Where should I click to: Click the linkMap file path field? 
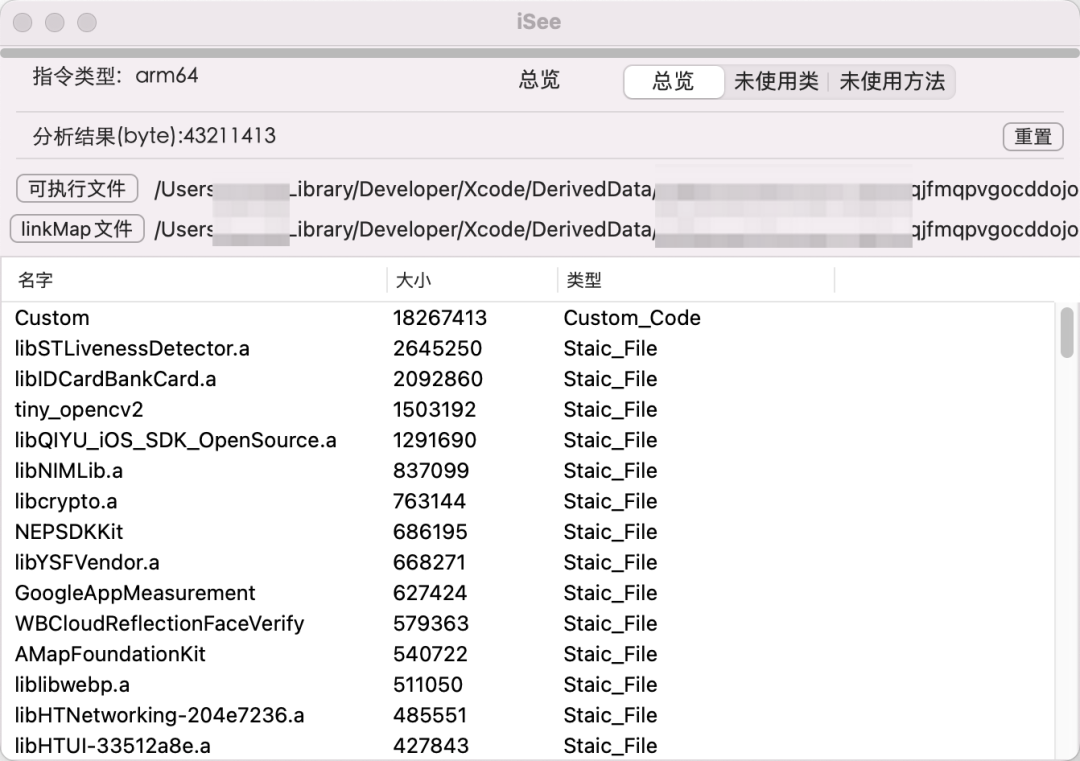click(616, 229)
